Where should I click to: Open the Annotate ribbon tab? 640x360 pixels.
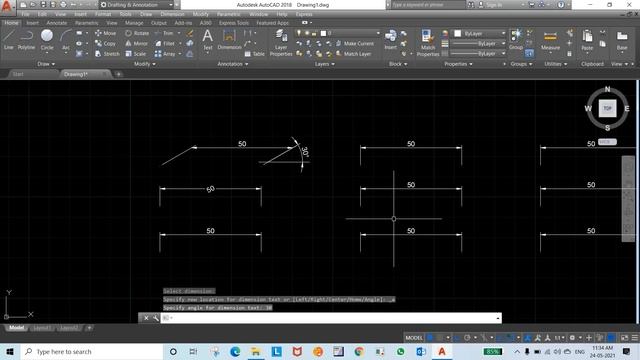point(57,23)
